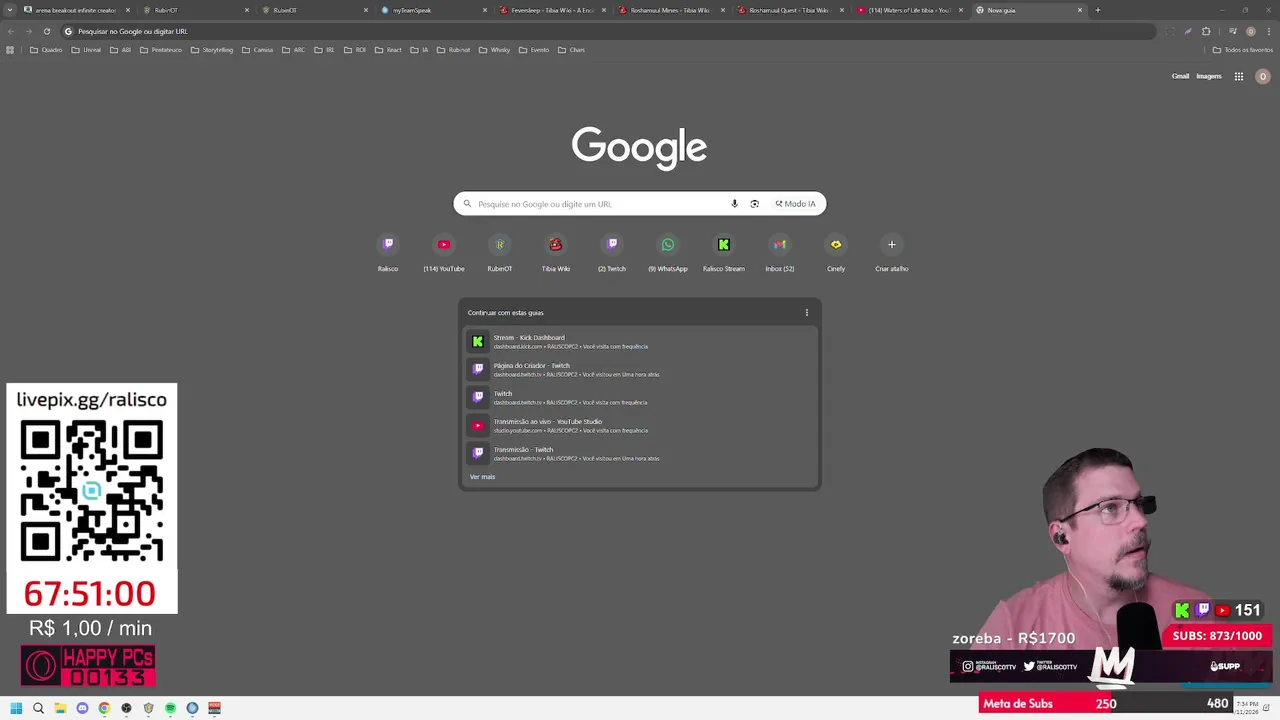
Task: Switch to the Feverstleep - Tibia Wiki tab
Action: (x=551, y=10)
